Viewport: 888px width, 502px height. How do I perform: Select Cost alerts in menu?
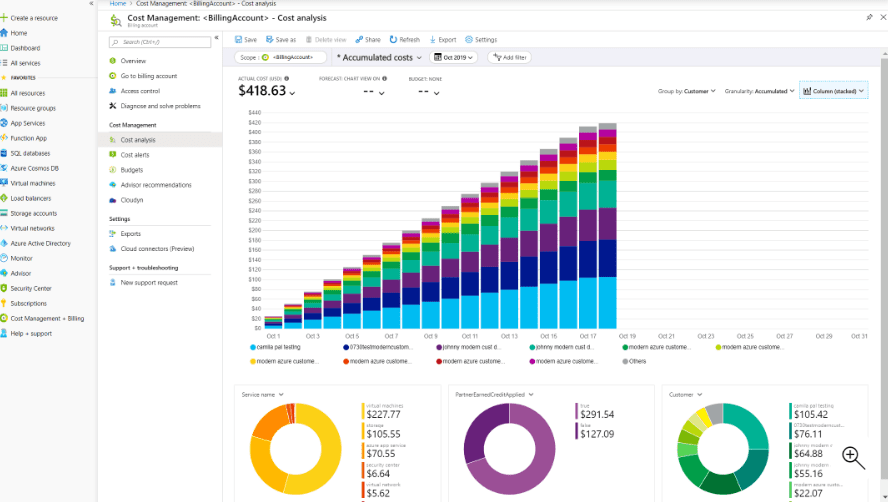pyautogui.click(x=135, y=155)
